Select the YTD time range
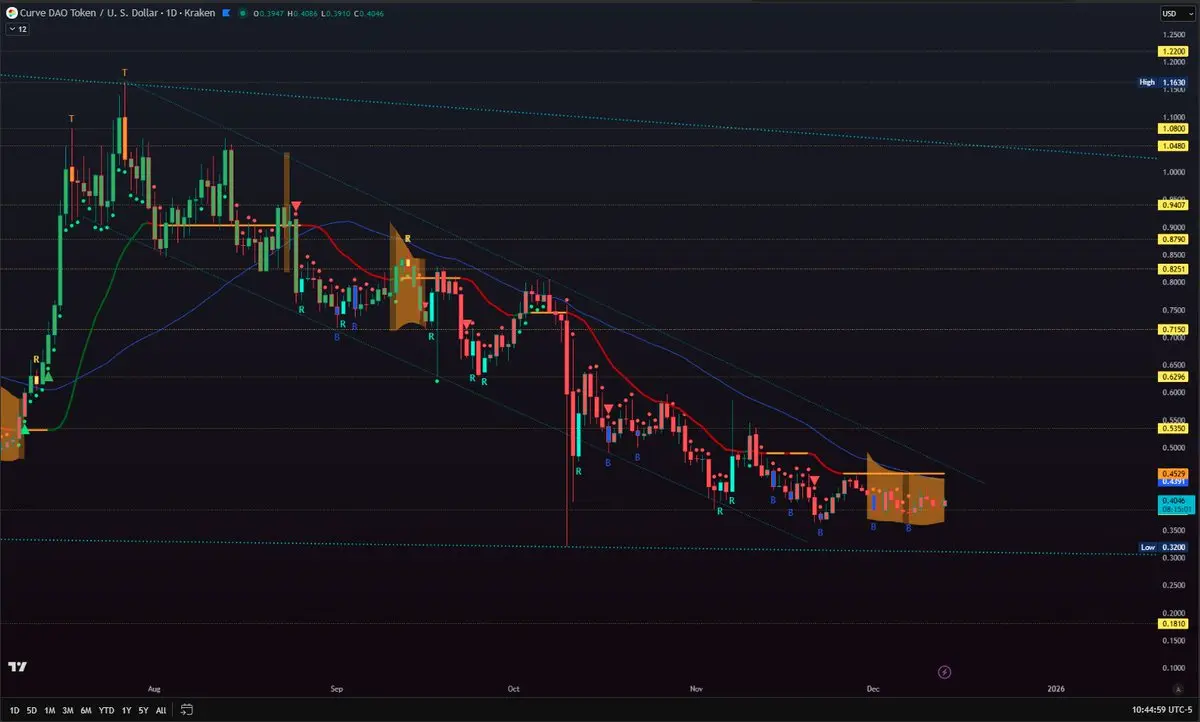The width and height of the screenshot is (1200, 722). click(107, 710)
